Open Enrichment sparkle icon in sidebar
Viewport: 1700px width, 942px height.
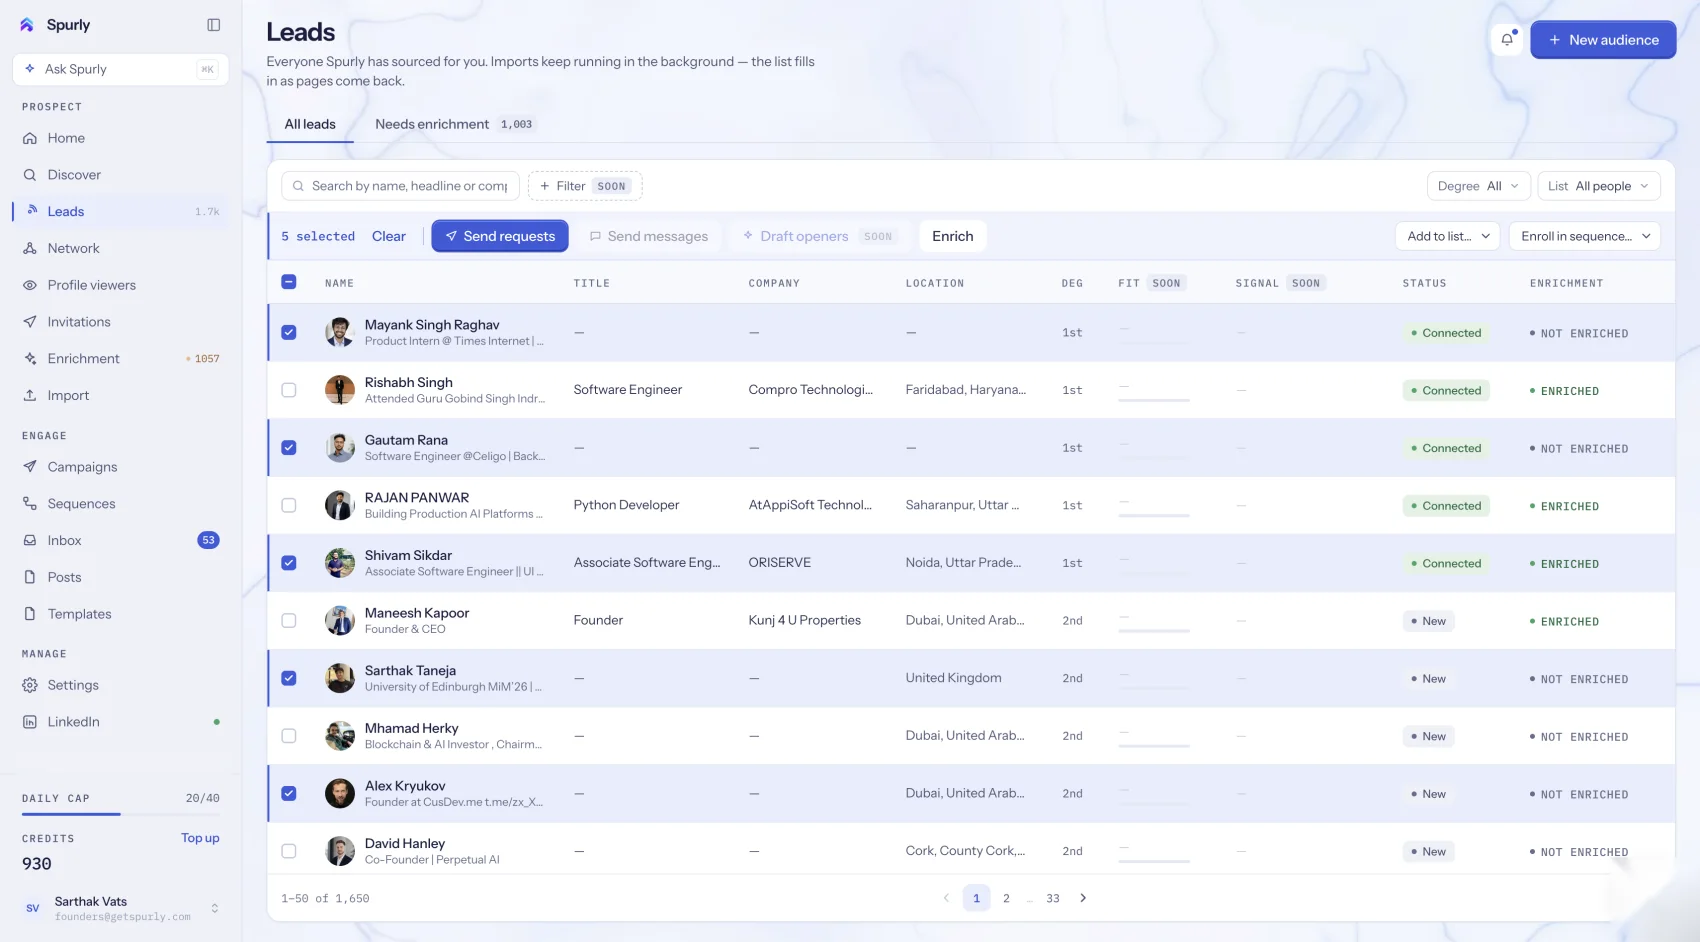pos(30,359)
